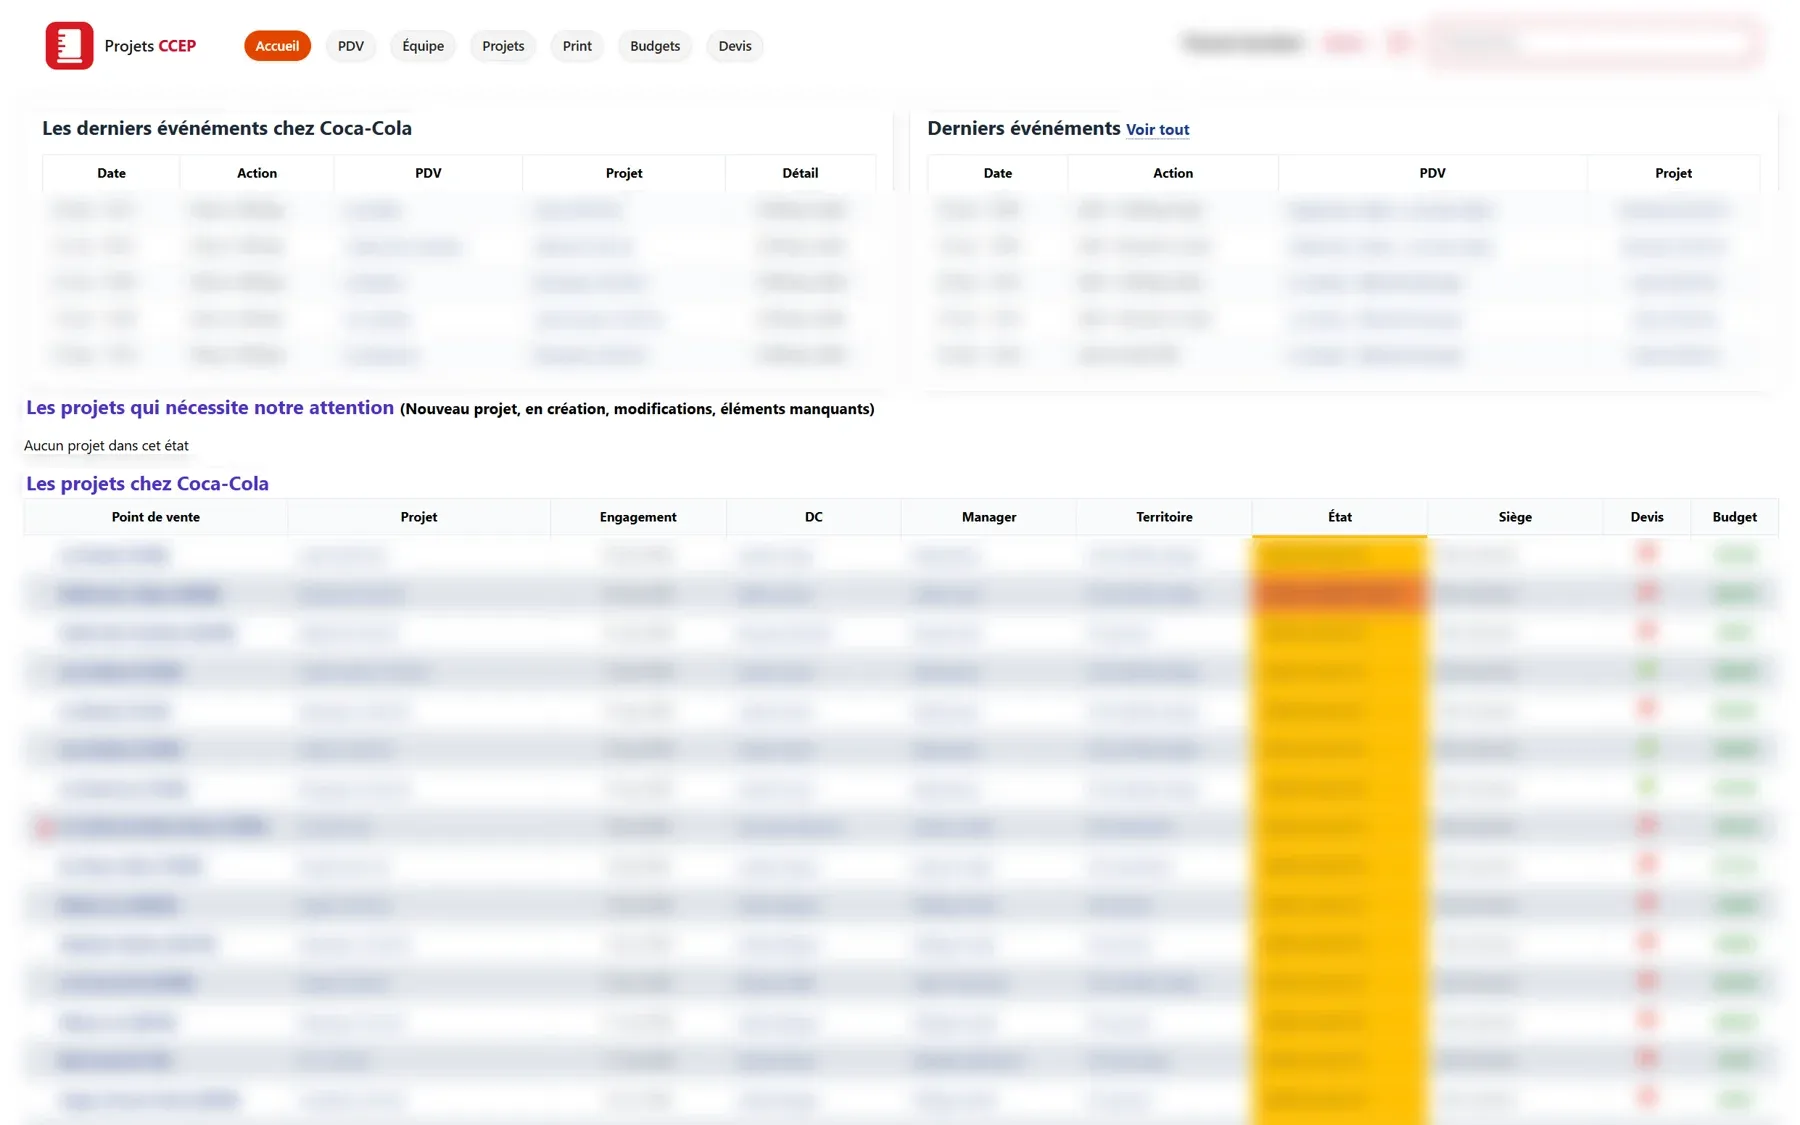Switch to the Devis navigation tab
This screenshot has height=1125, width=1800.
pyautogui.click(x=735, y=46)
